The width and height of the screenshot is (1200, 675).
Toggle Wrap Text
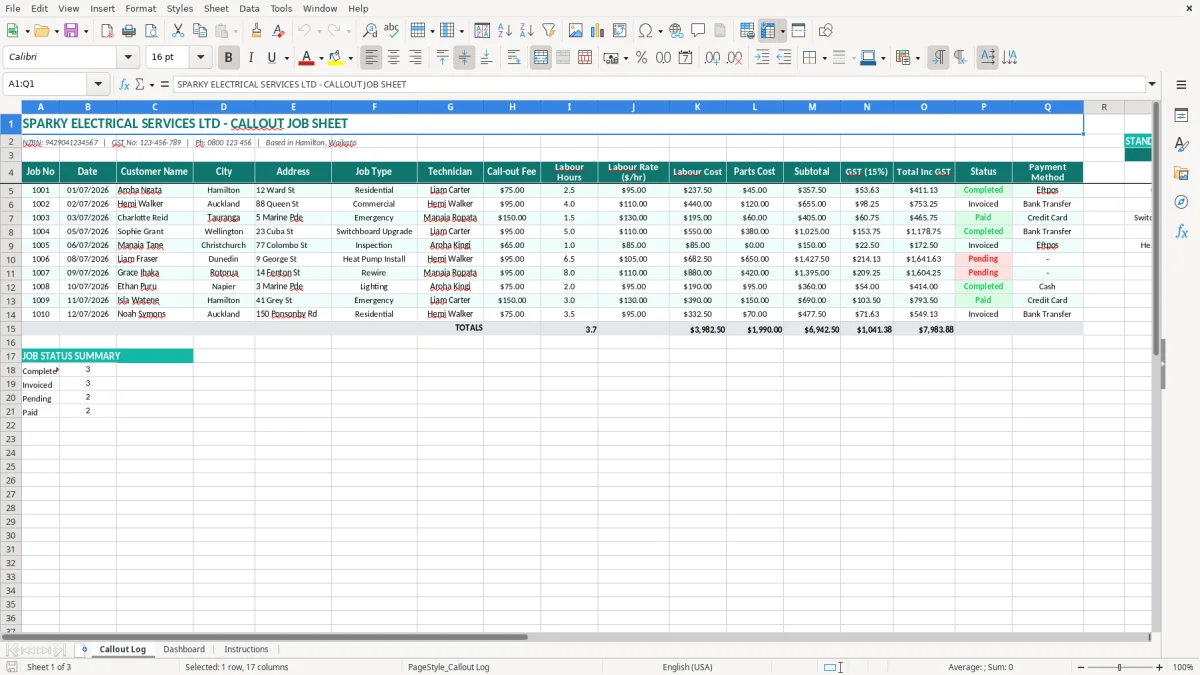point(513,58)
